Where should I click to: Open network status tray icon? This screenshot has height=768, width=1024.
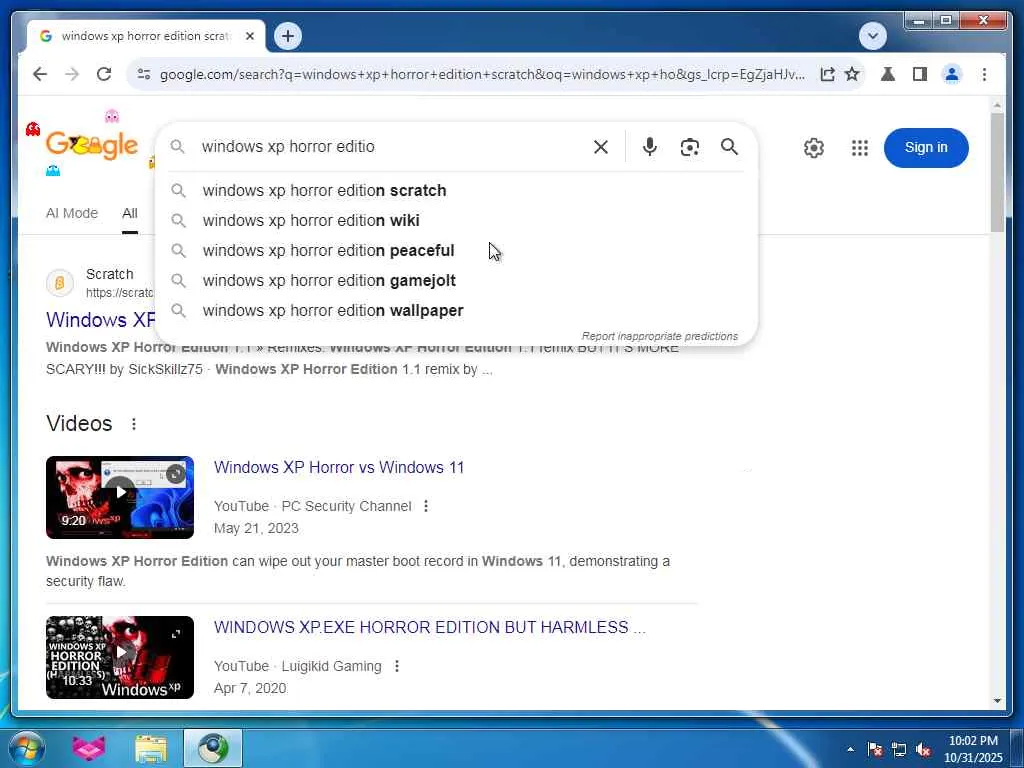[899, 749]
